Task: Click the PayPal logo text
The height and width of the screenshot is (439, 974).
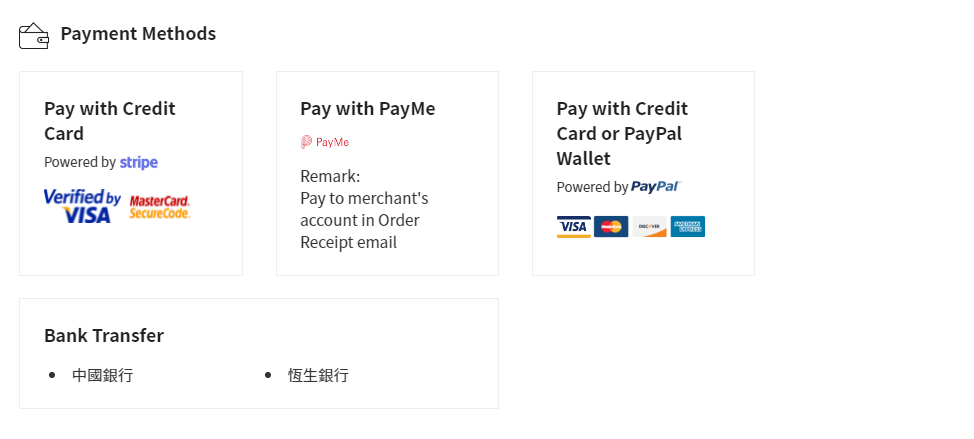Action: [x=656, y=187]
